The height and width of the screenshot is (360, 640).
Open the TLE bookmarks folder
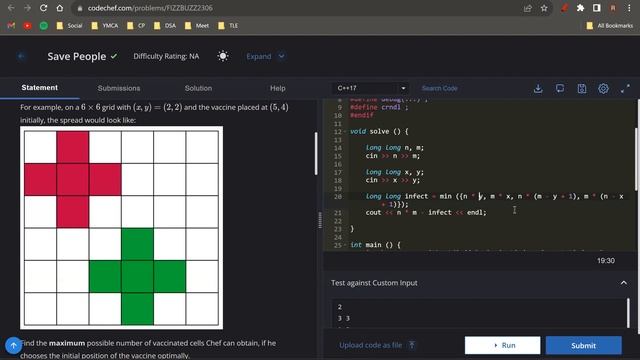[228, 26]
